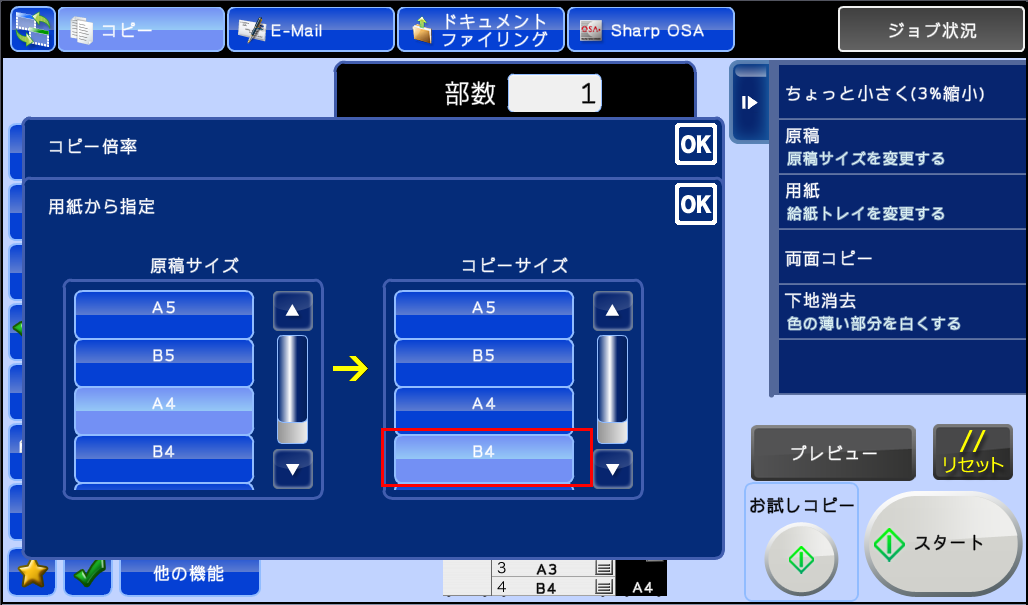Screen dimensions: 1028x605
Task: Tap the green checkmark icon
Action: tap(89, 573)
